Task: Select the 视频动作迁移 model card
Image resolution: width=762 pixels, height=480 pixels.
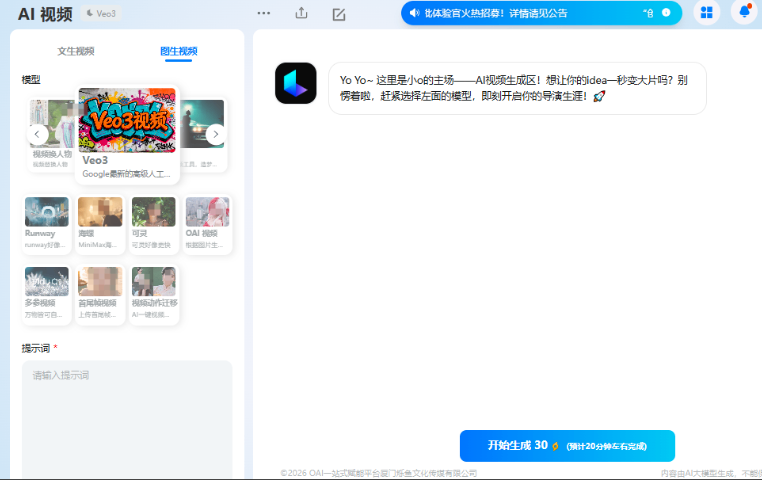Action: click(154, 294)
